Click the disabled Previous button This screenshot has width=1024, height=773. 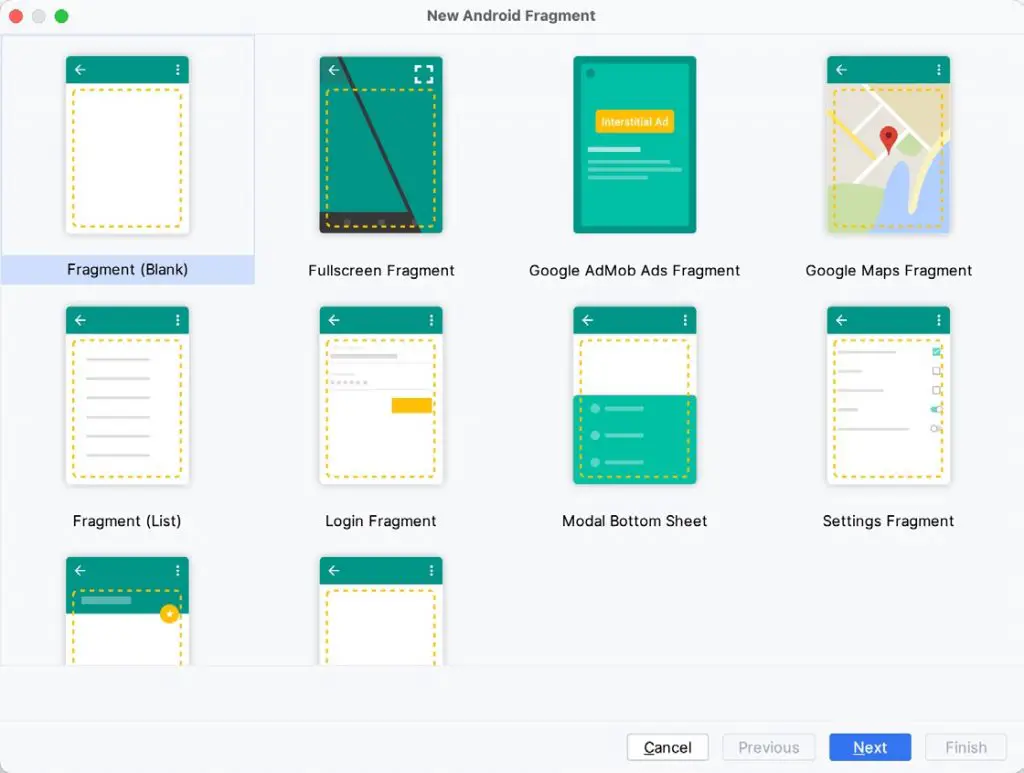tap(768, 747)
